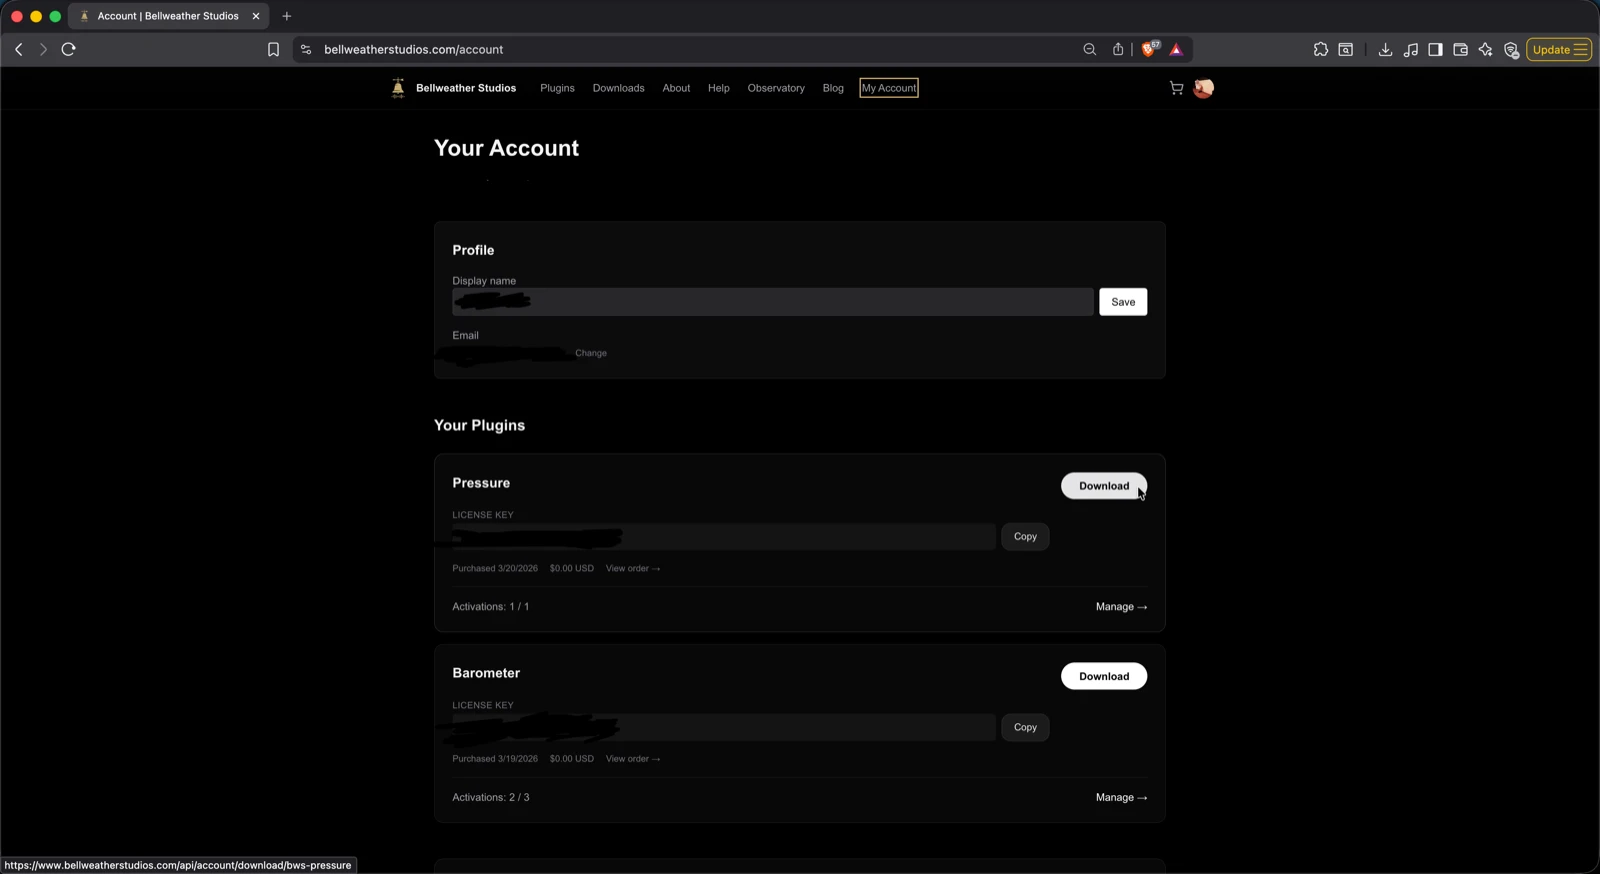This screenshot has height=874, width=1600.
Task: Download the Pressure plugin
Action: 1104,486
